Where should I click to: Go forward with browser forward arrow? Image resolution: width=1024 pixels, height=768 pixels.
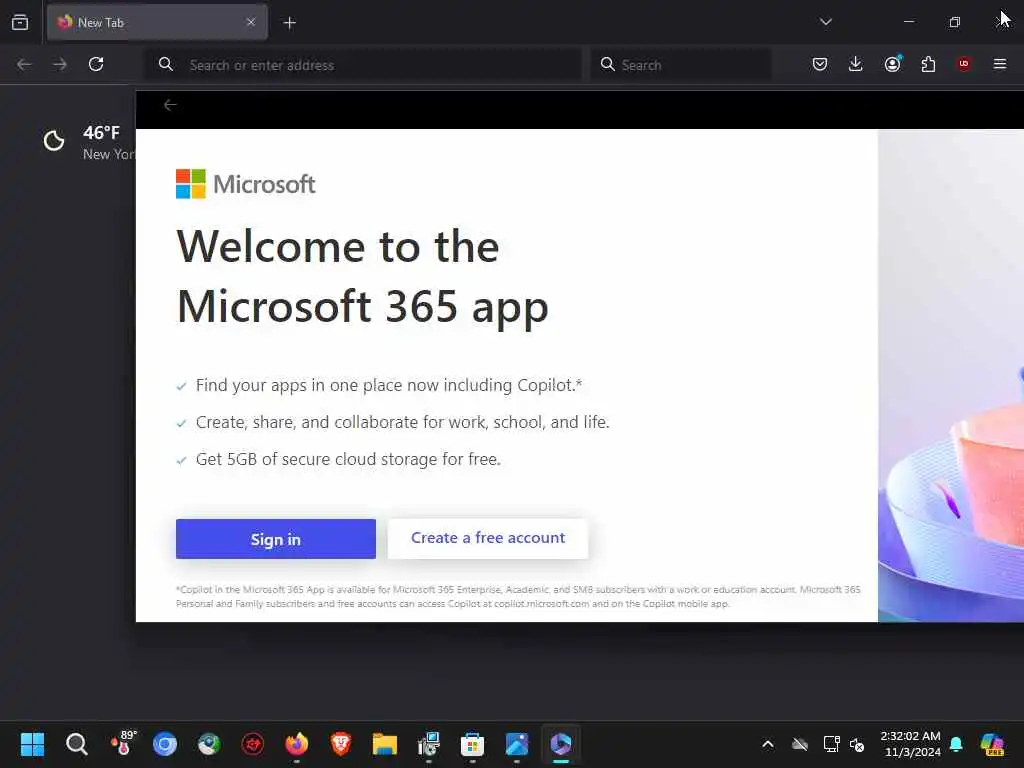(60, 64)
